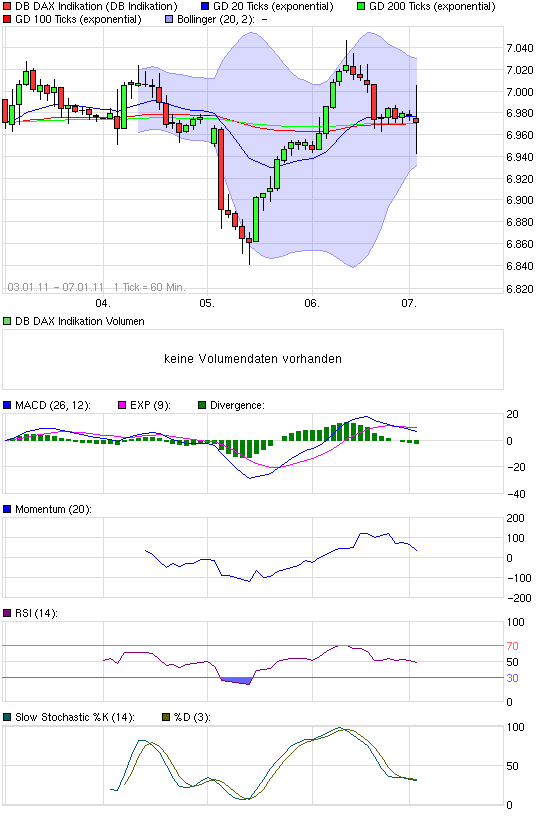Click the 'Divergence:' label

click(x=237, y=406)
